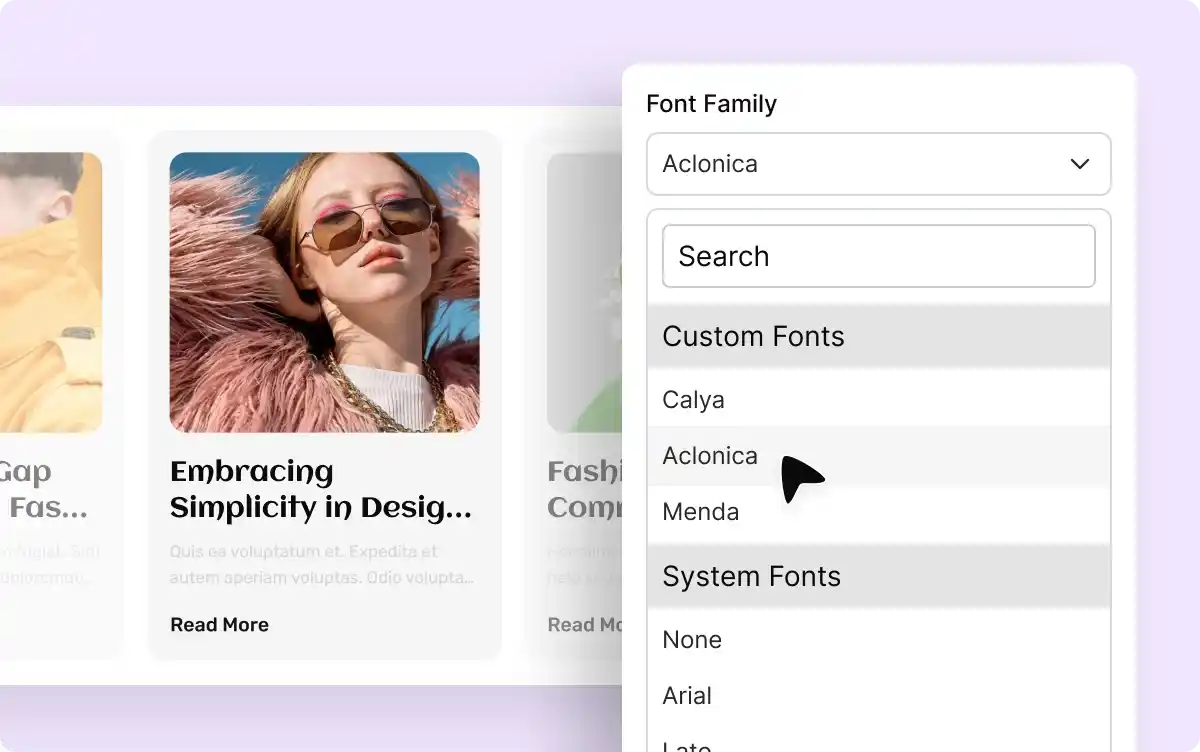
Task: Select the Calya custom font
Action: (x=693, y=400)
